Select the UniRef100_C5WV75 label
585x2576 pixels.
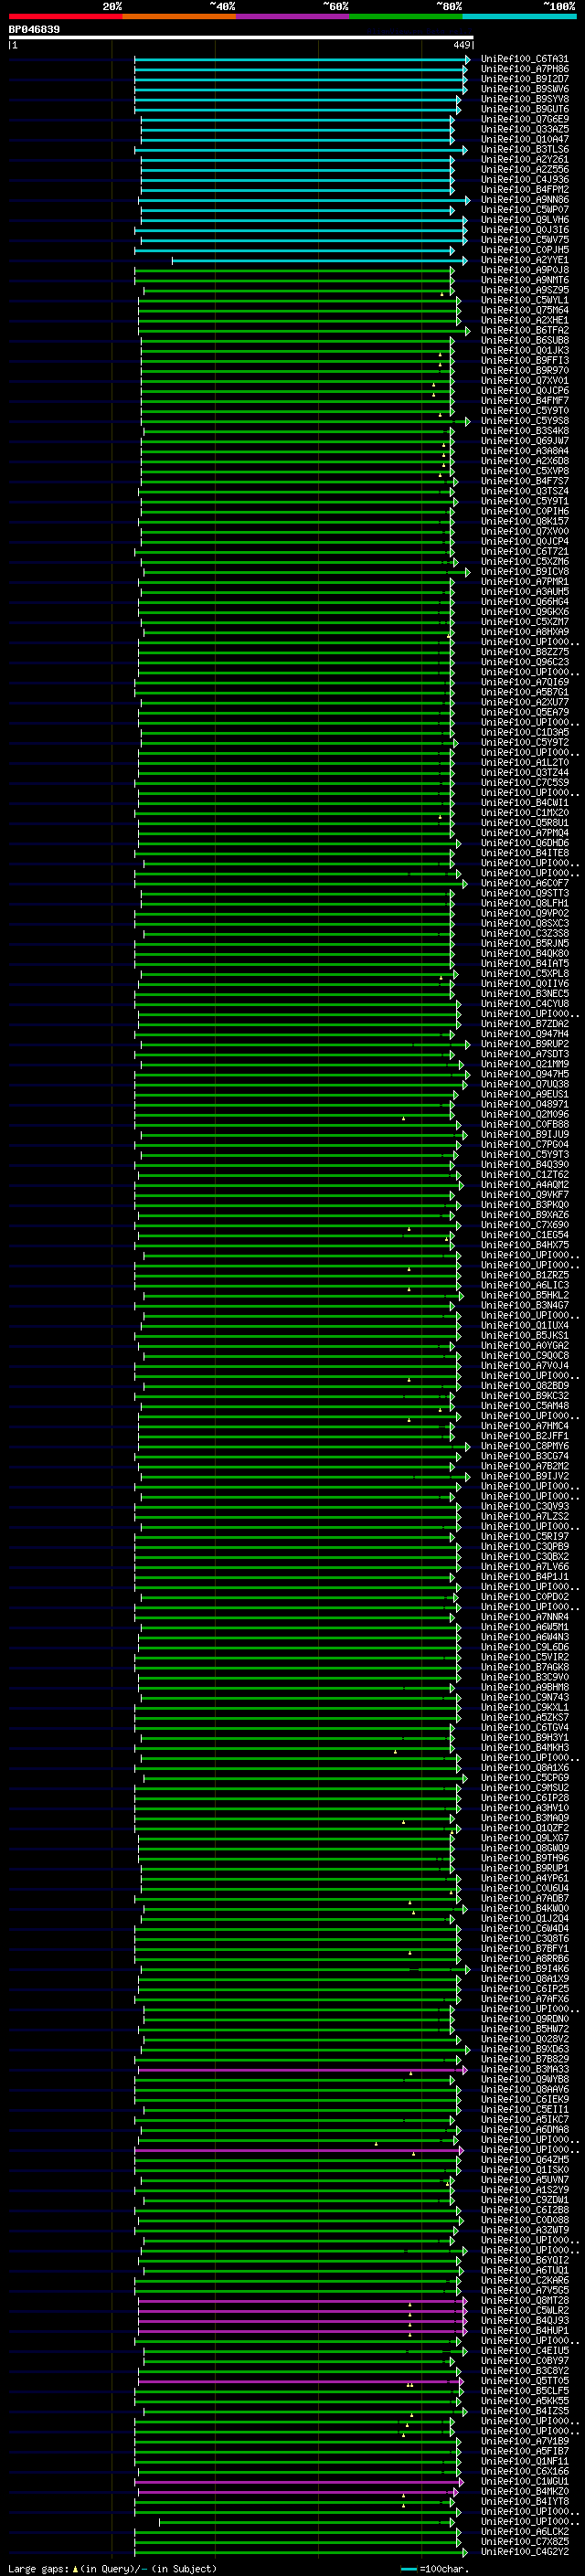point(524,240)
